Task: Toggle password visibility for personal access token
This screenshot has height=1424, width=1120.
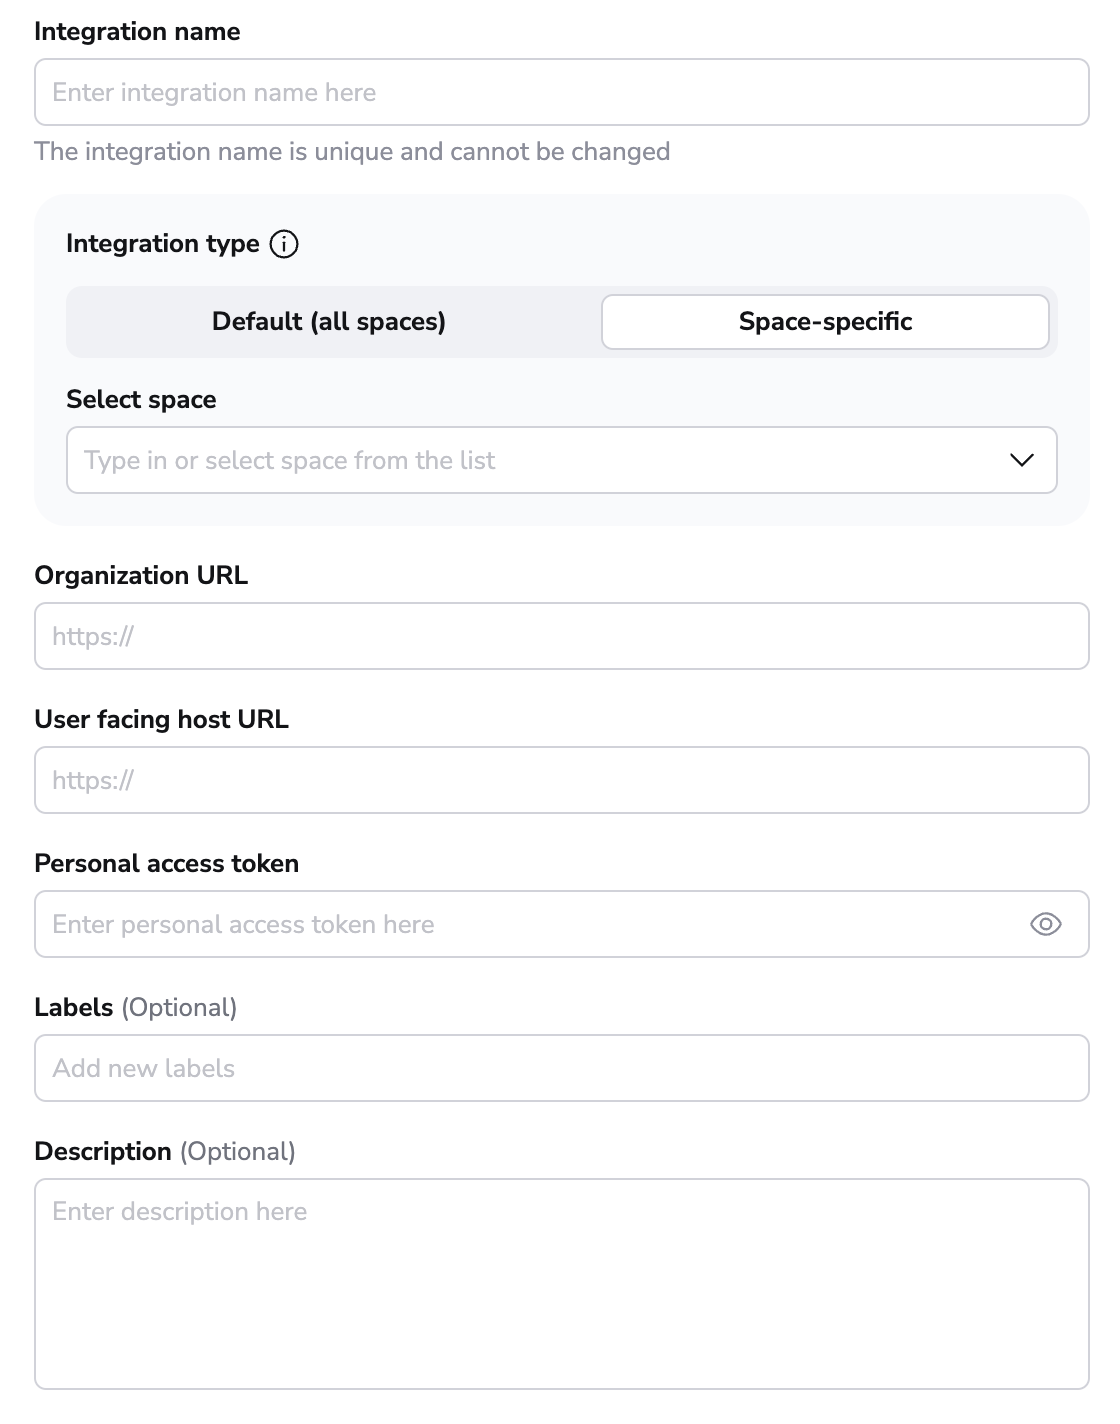Action: click(x=1045, y=924)
